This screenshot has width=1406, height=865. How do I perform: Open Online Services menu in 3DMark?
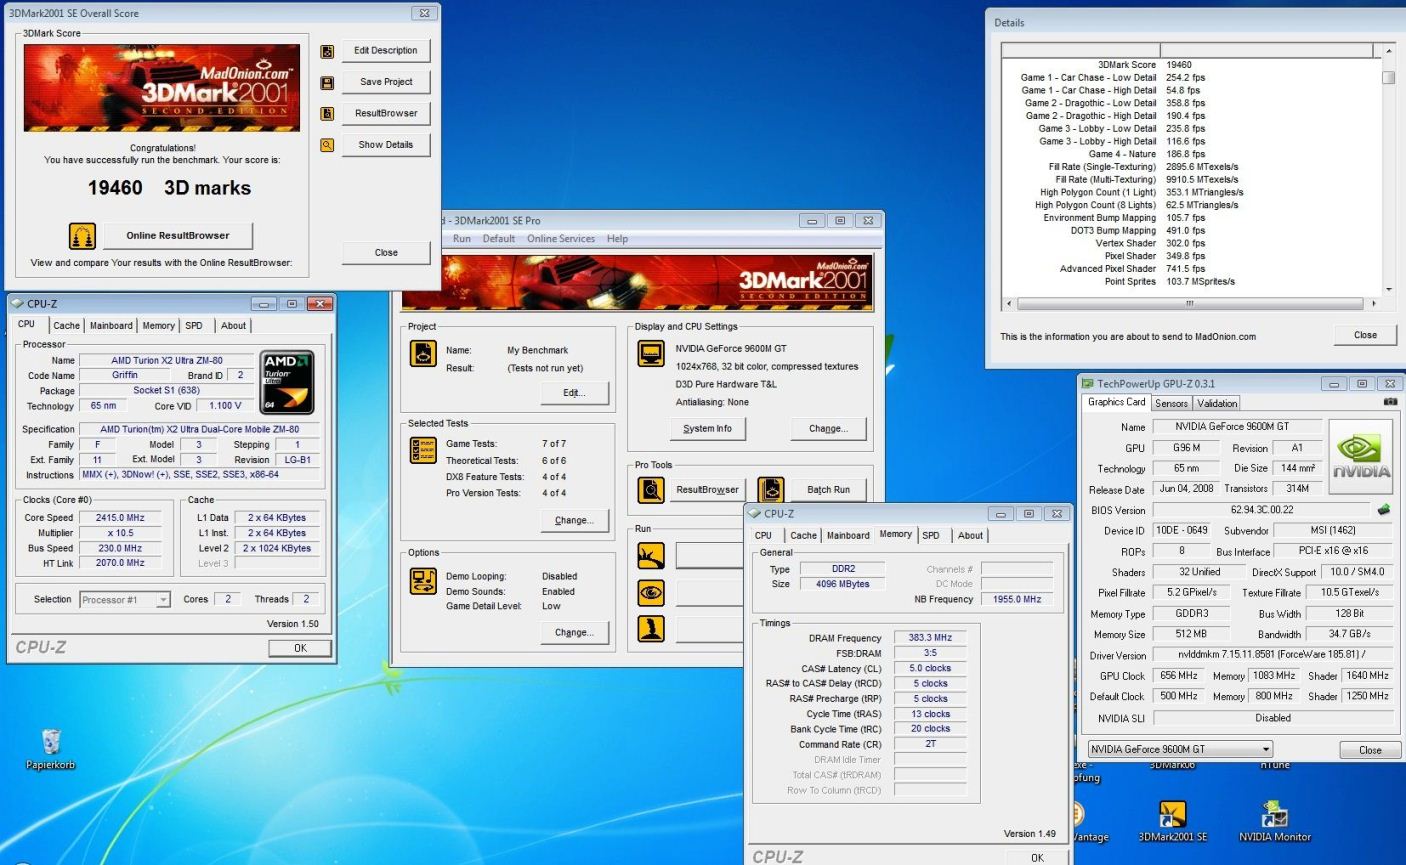pos(561,239)
